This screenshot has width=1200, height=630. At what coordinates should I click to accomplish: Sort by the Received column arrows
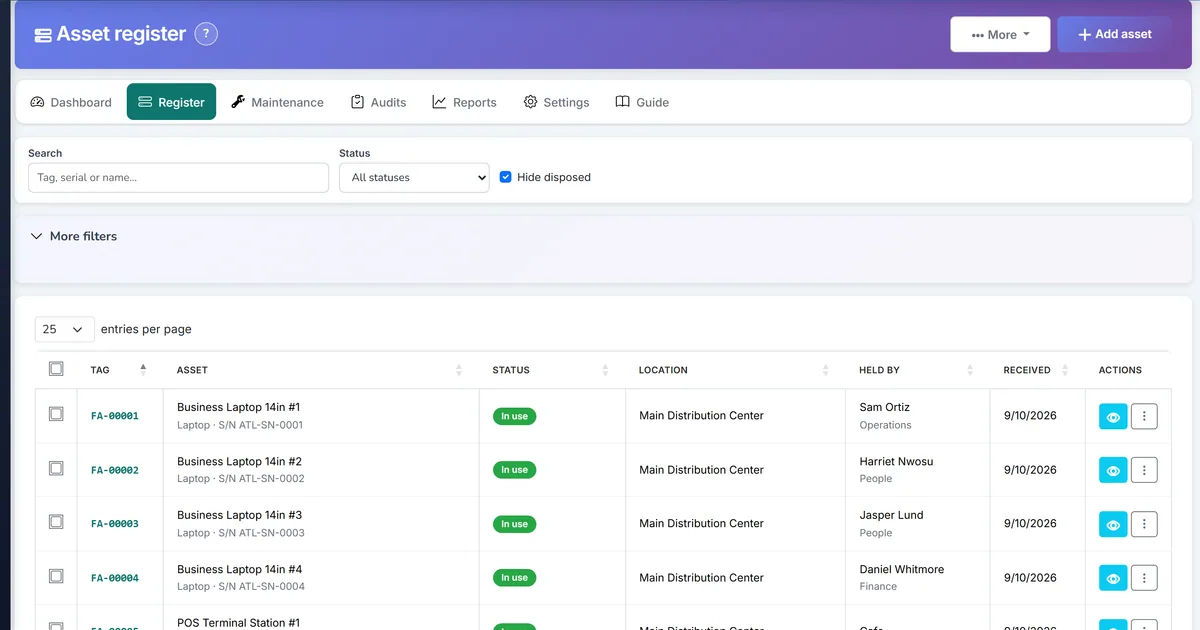pos(1066,370)
